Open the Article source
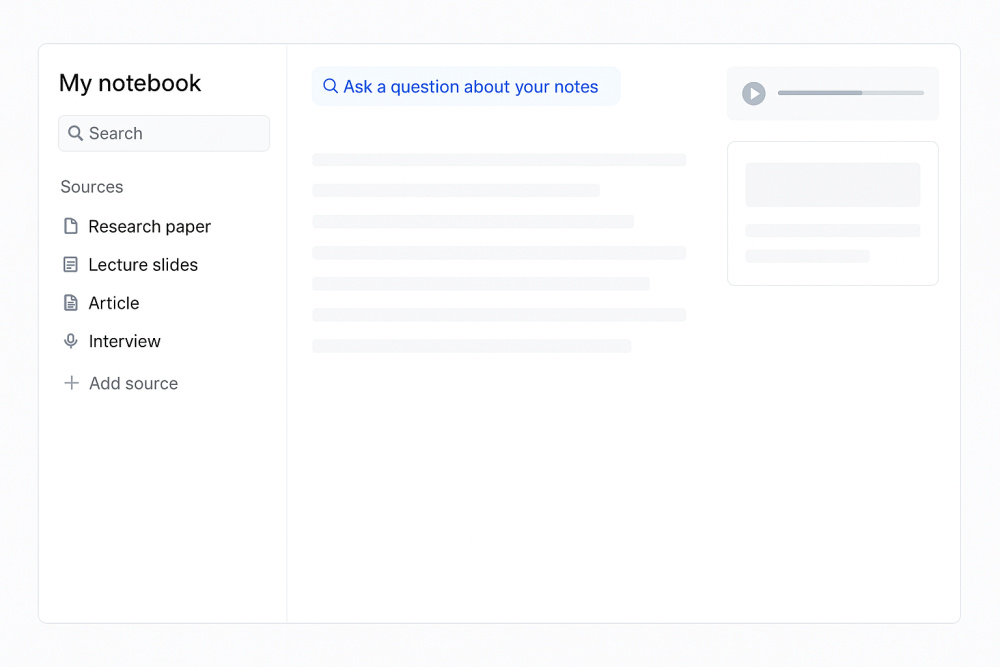The height and width of the screenshot is (667, 1000). click(114, 303)
